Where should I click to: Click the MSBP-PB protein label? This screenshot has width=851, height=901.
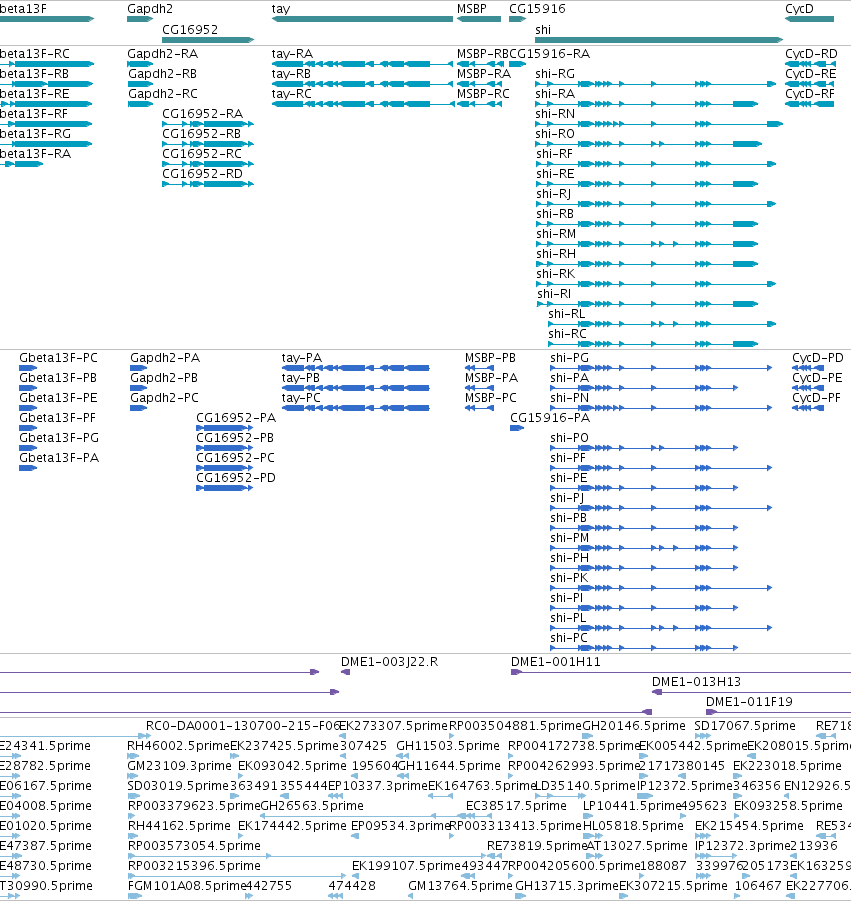coord(490,358)
